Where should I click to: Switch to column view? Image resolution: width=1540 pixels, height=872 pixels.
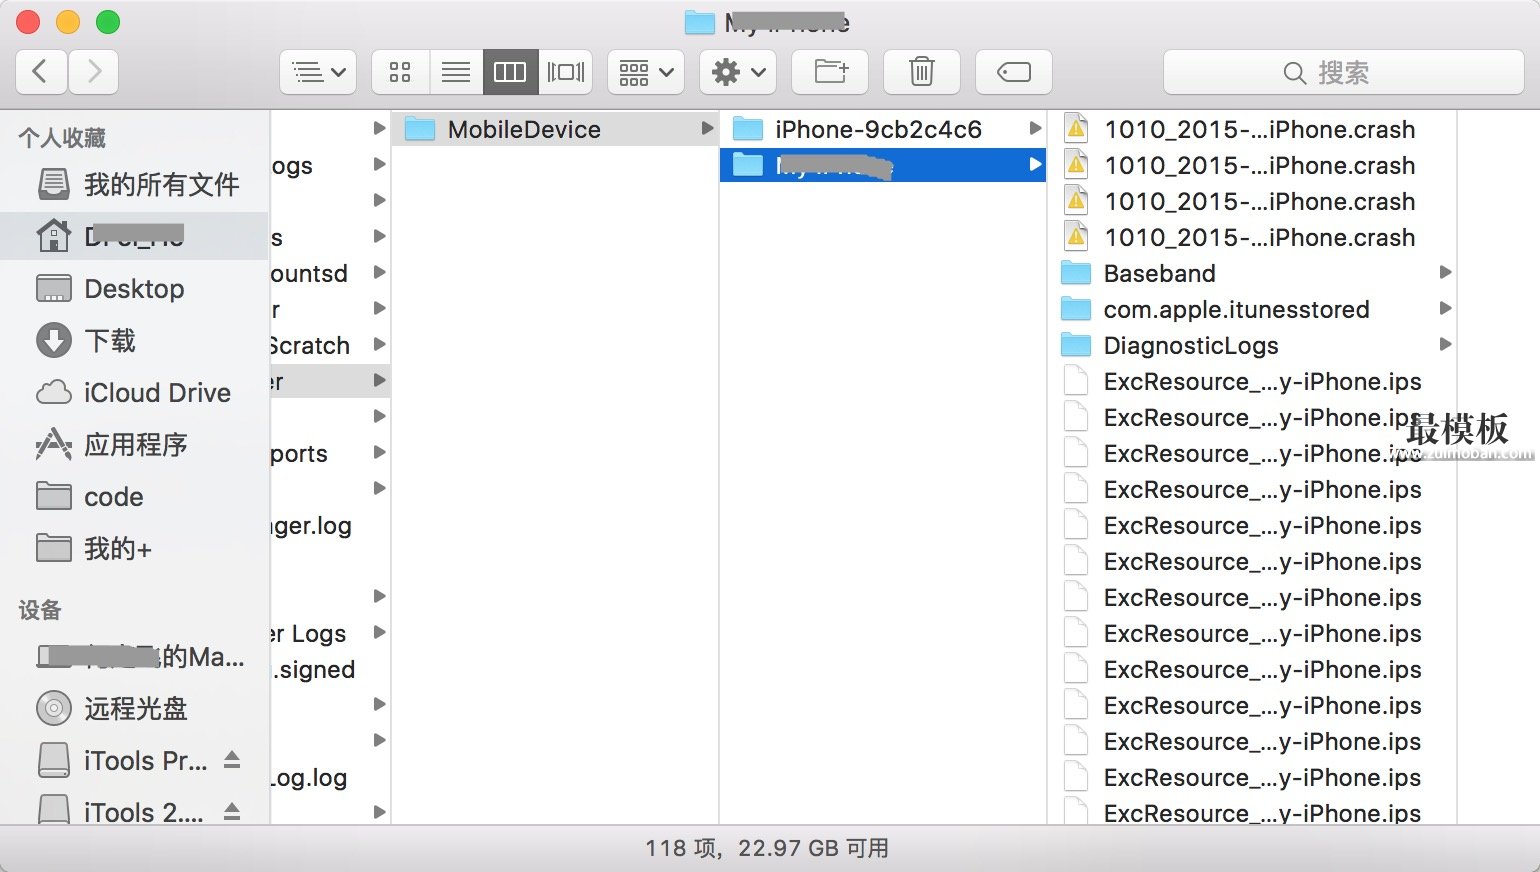point(510,72)
